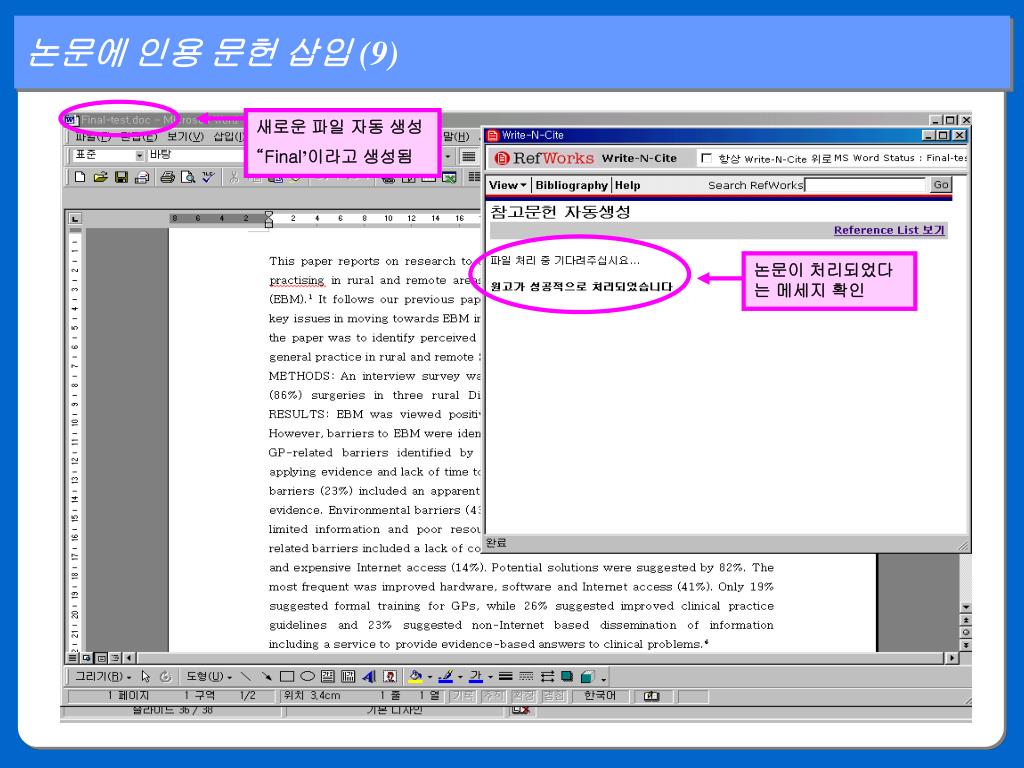Viewport: 1024px width, 768px height.
Task: Switch to Normal view button at bottom left
Action: click(x=73, y=658)
